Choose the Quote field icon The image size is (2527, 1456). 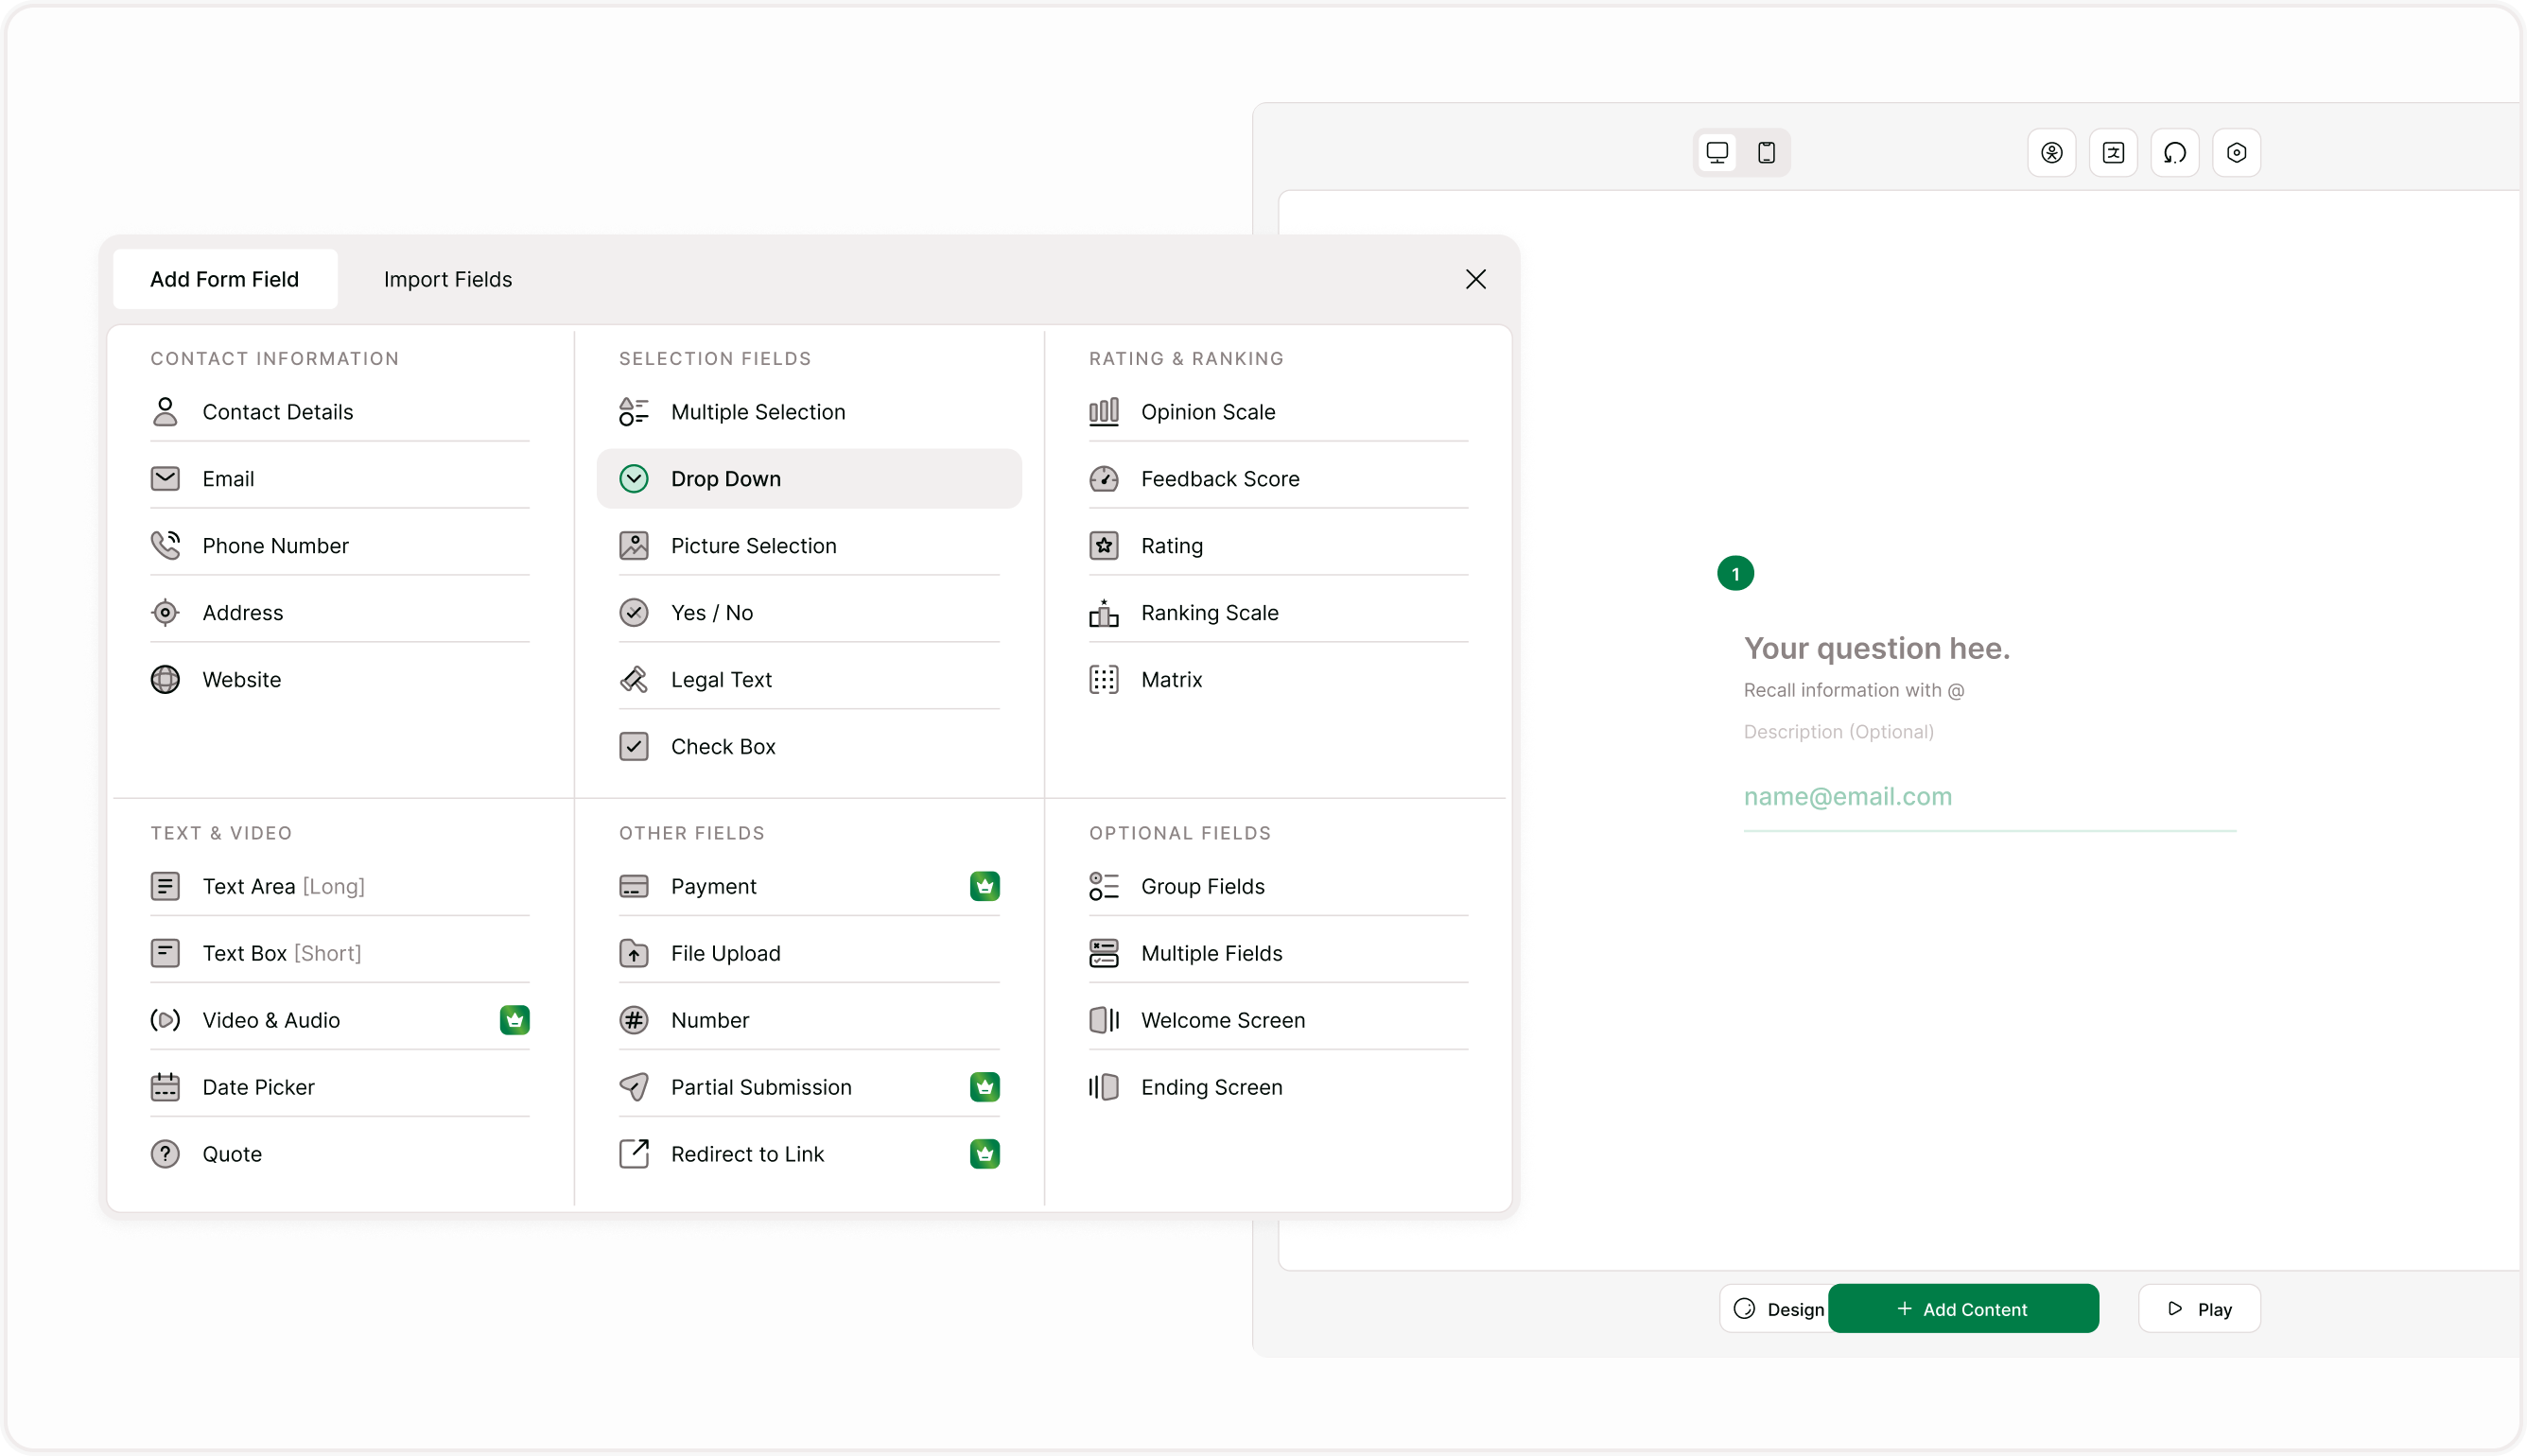tap(165, 1154)
